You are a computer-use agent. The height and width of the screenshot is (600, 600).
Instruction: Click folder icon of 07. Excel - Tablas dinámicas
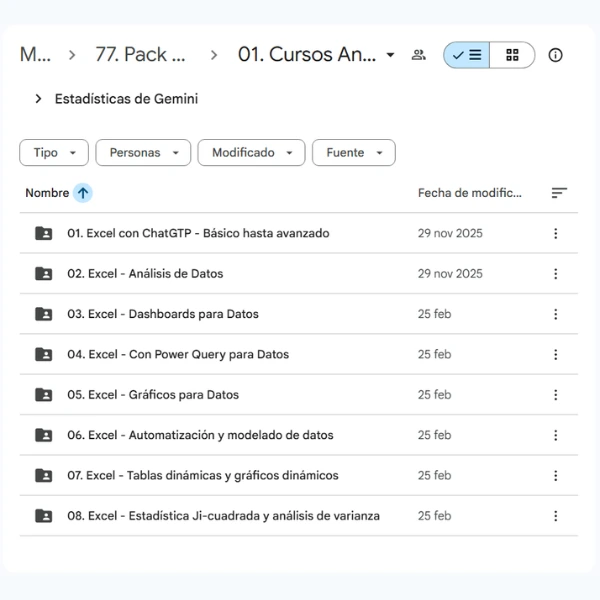(44, 475)
